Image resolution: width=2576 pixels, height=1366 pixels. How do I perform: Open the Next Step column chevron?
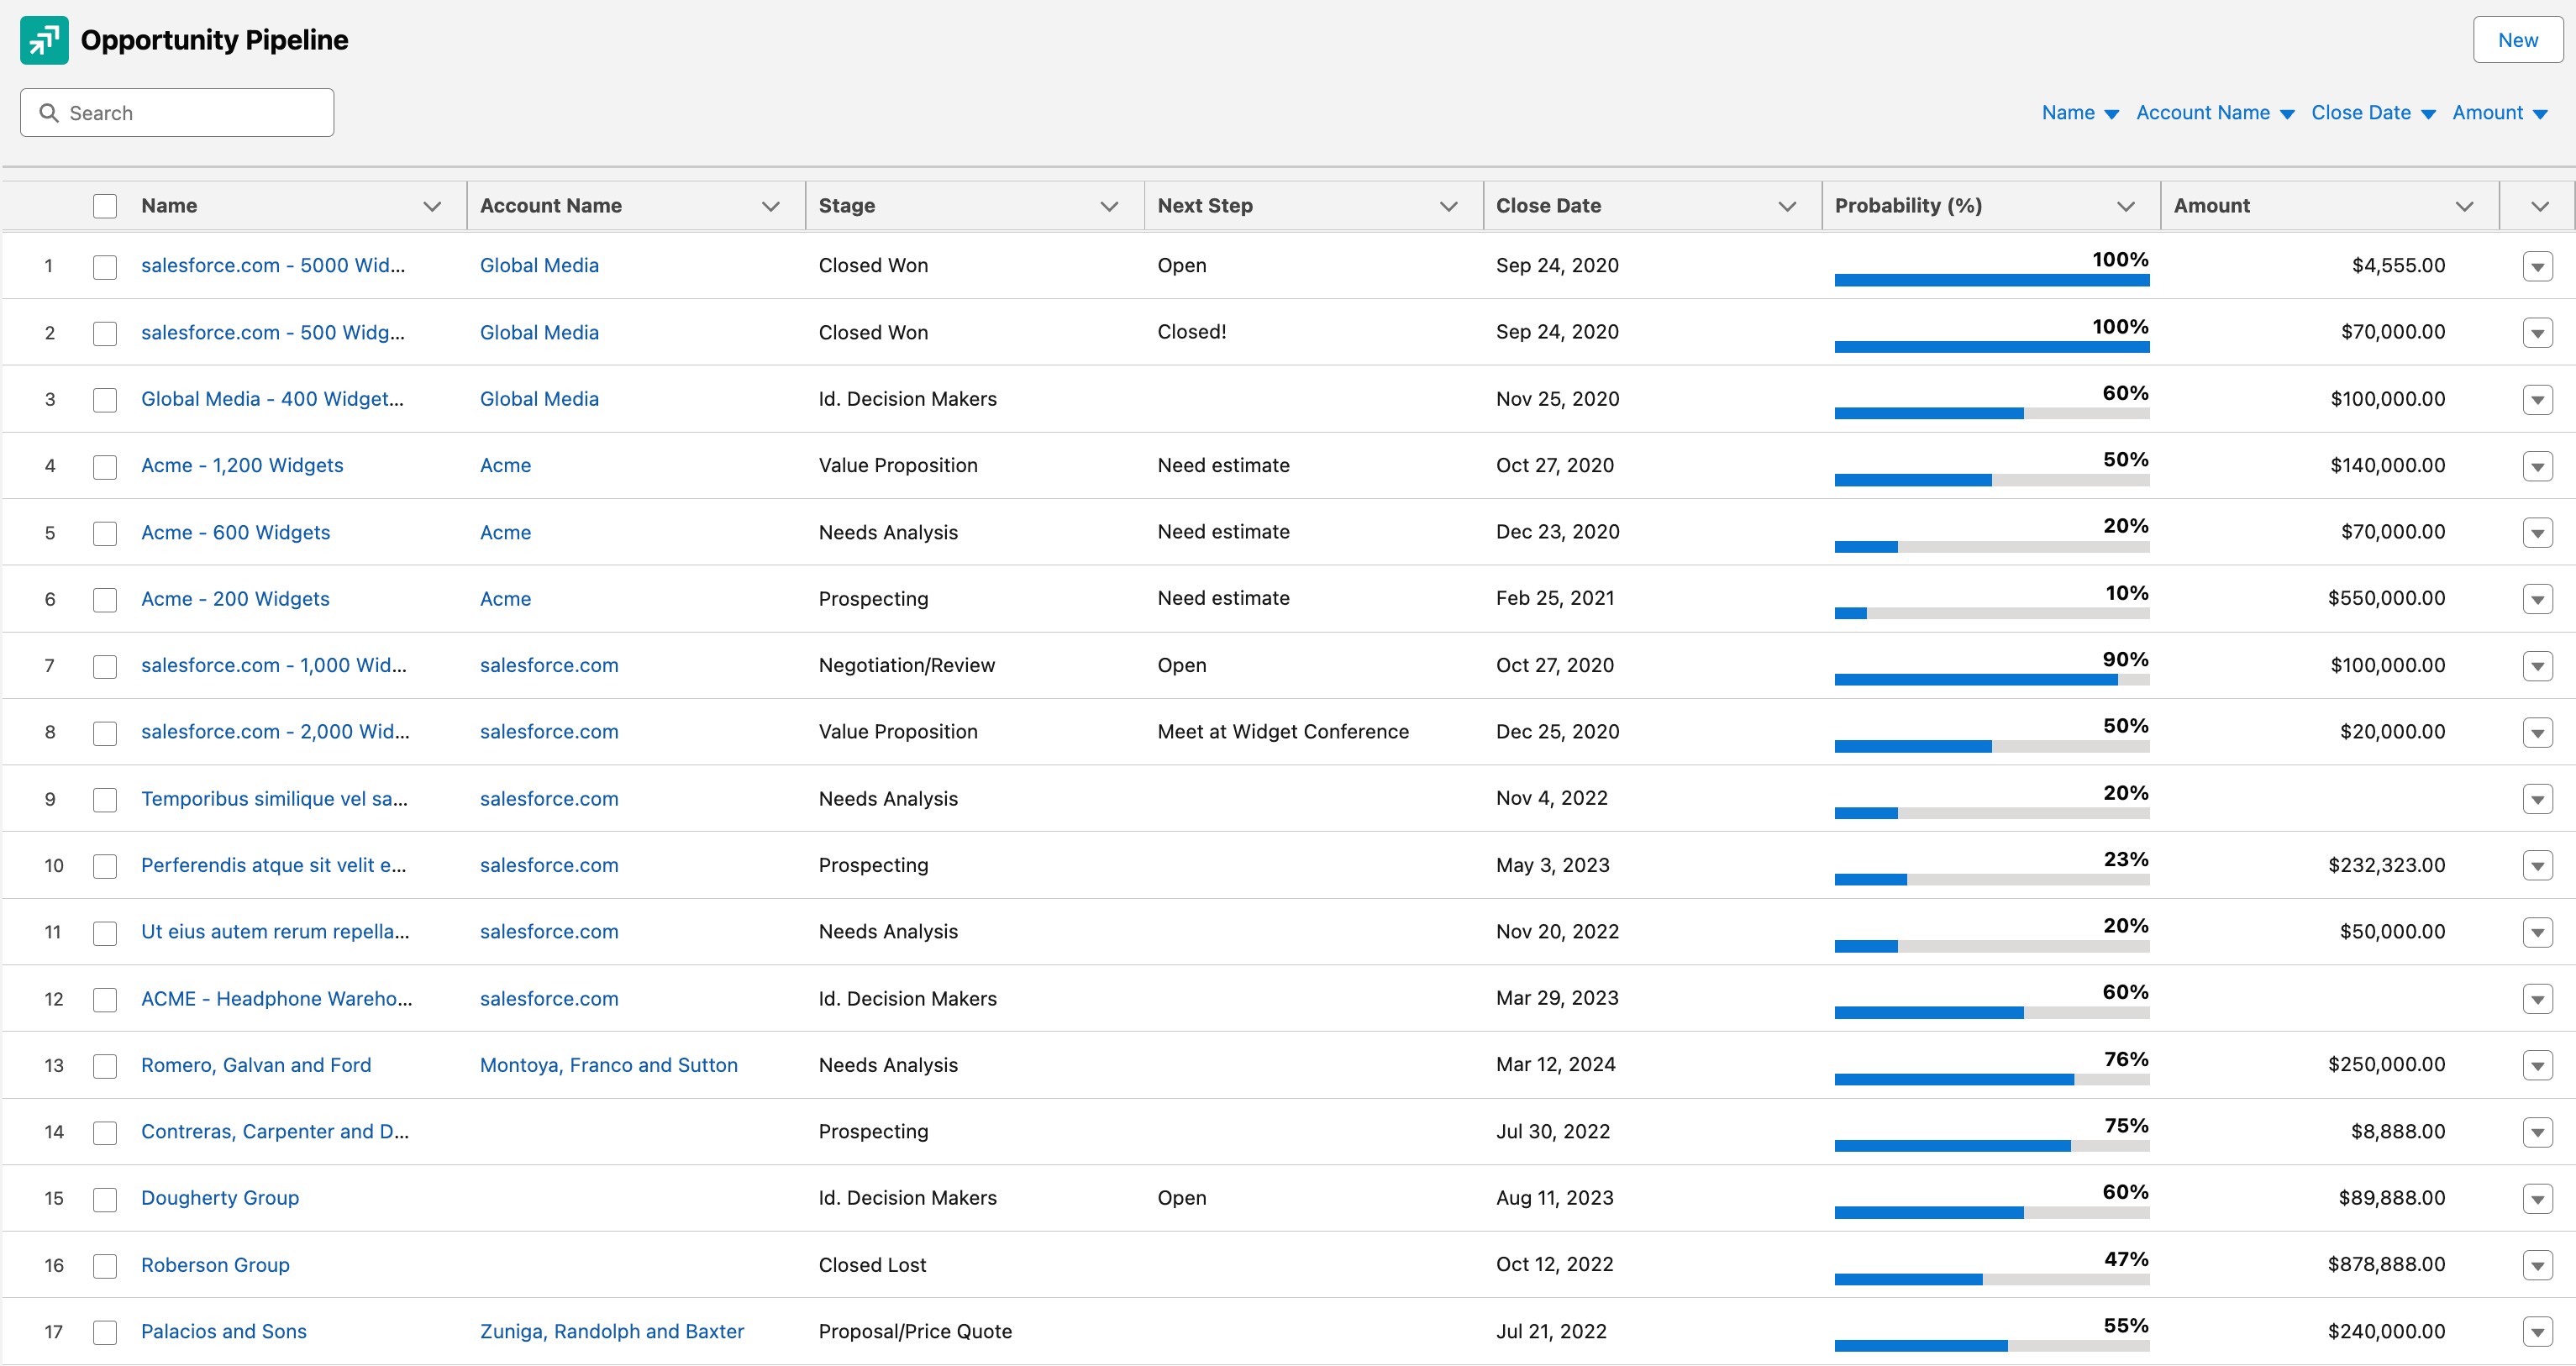1447,206
